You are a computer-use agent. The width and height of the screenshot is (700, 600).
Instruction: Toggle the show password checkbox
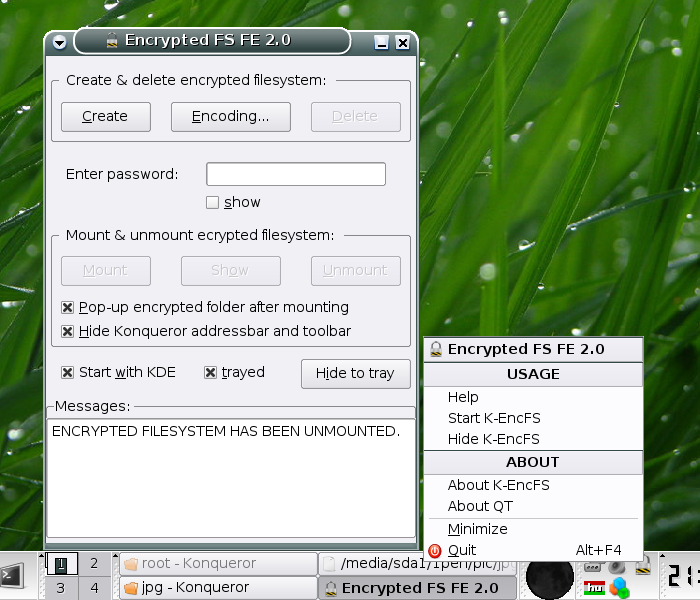point(212,203)
